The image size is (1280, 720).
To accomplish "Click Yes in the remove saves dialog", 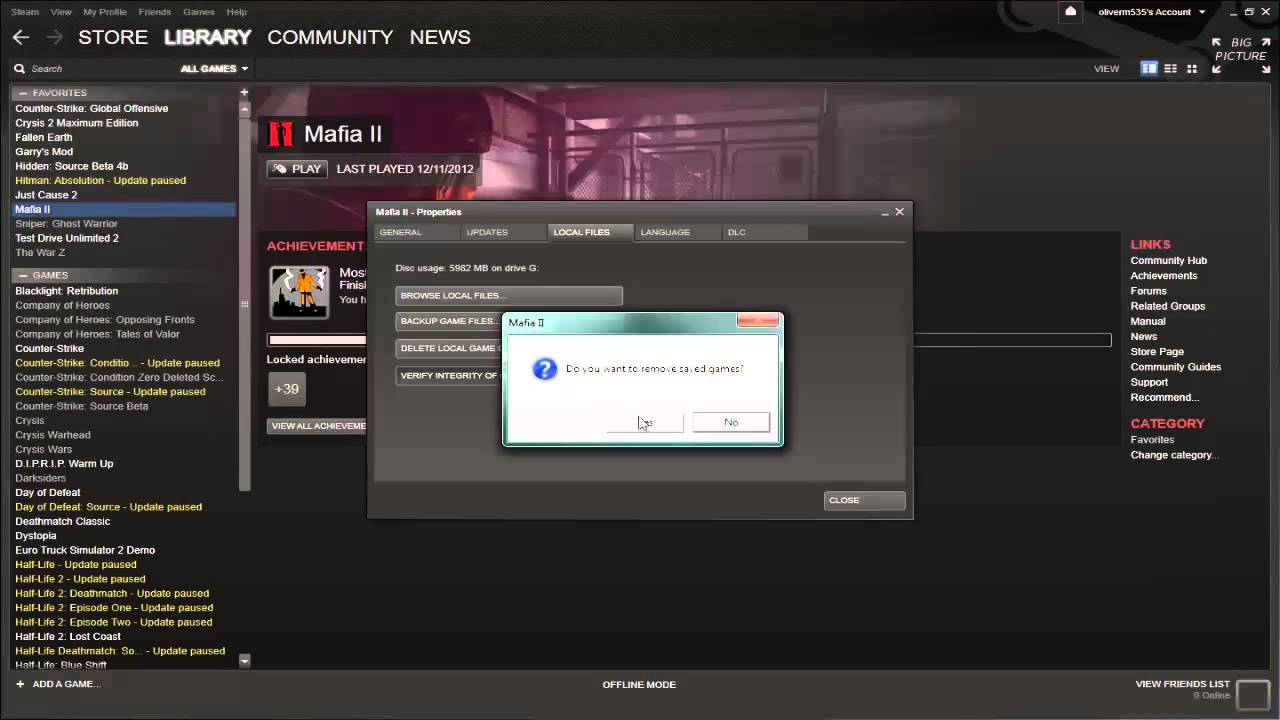I will (645, 422).
